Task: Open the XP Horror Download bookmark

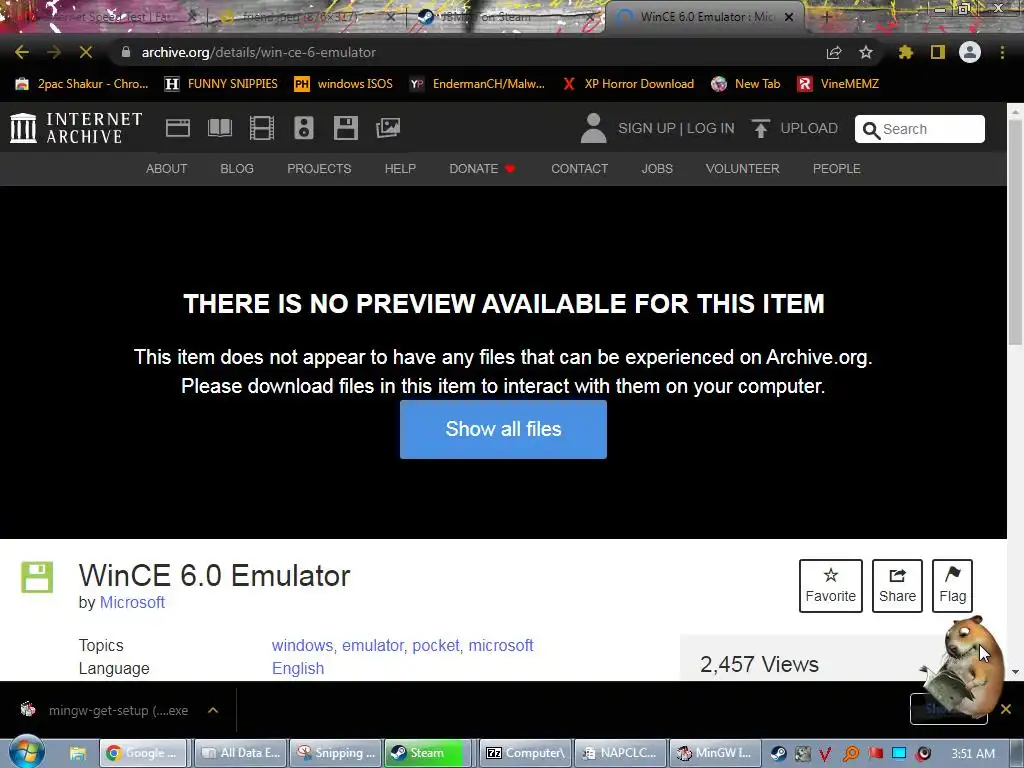Action: [x=628, y=84]
